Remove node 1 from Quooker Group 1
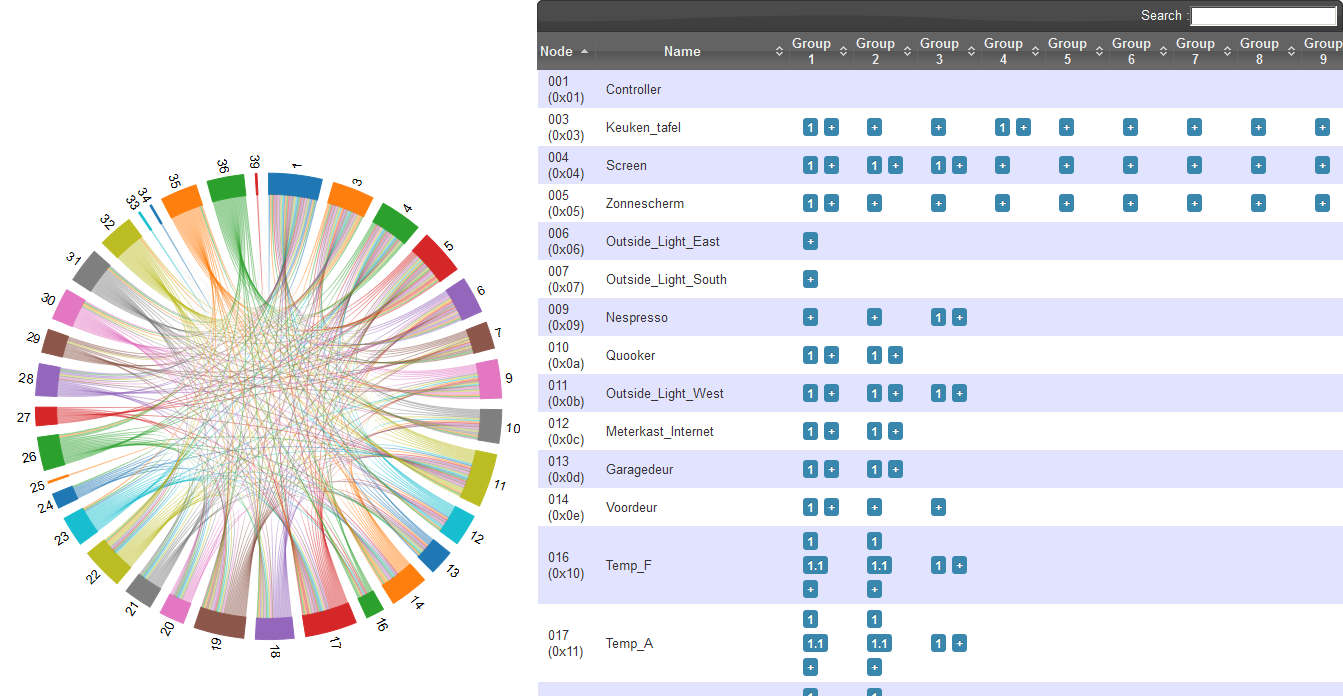 (810, 355)
